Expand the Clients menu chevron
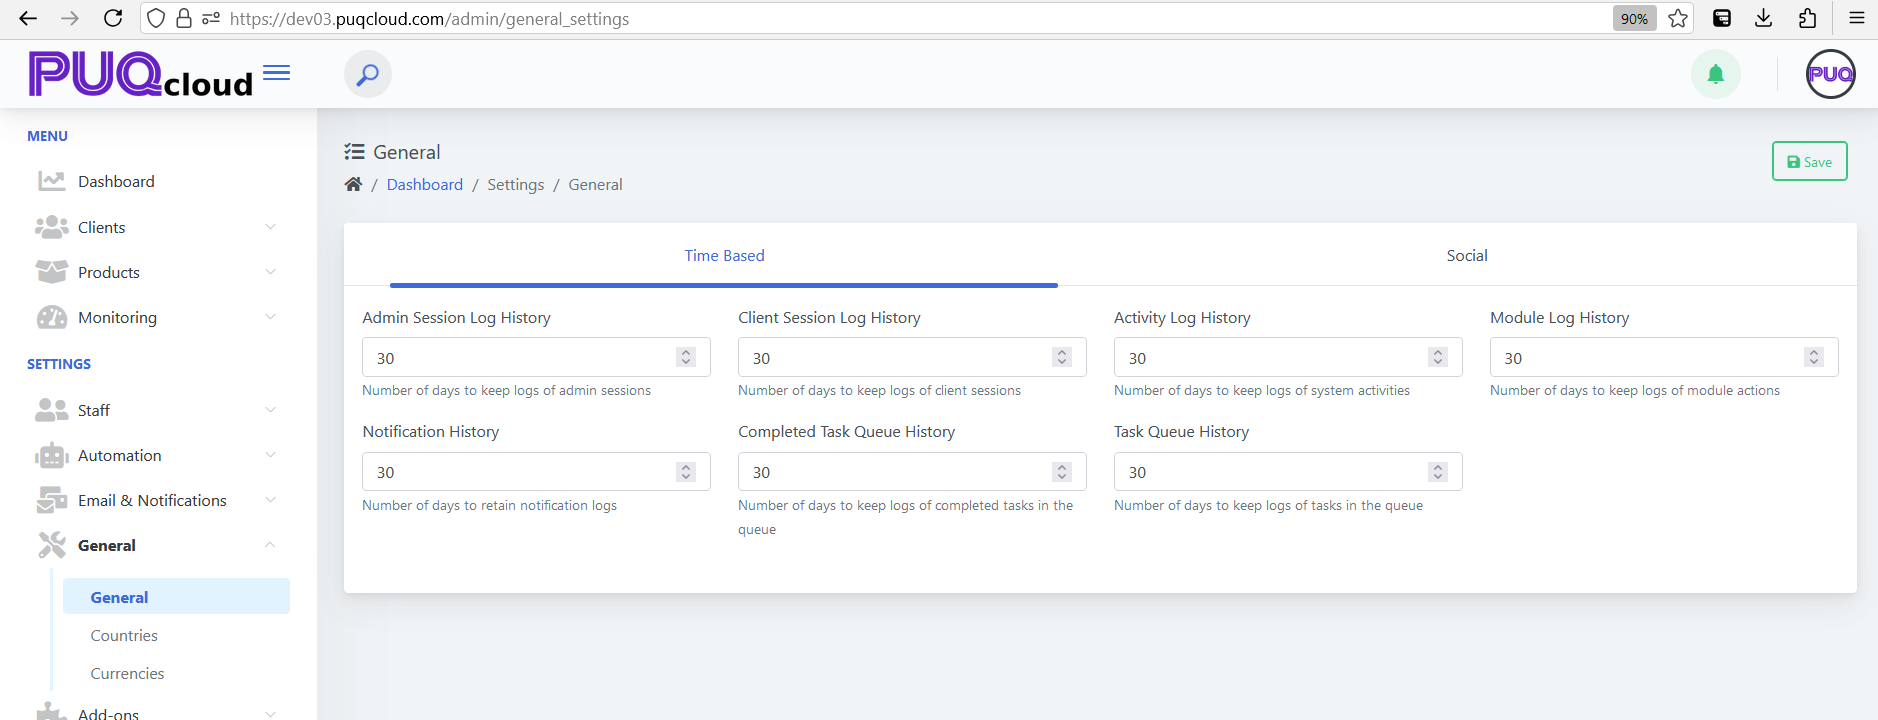The width and height of the screenshot is (1878, 720). point(270,227)
